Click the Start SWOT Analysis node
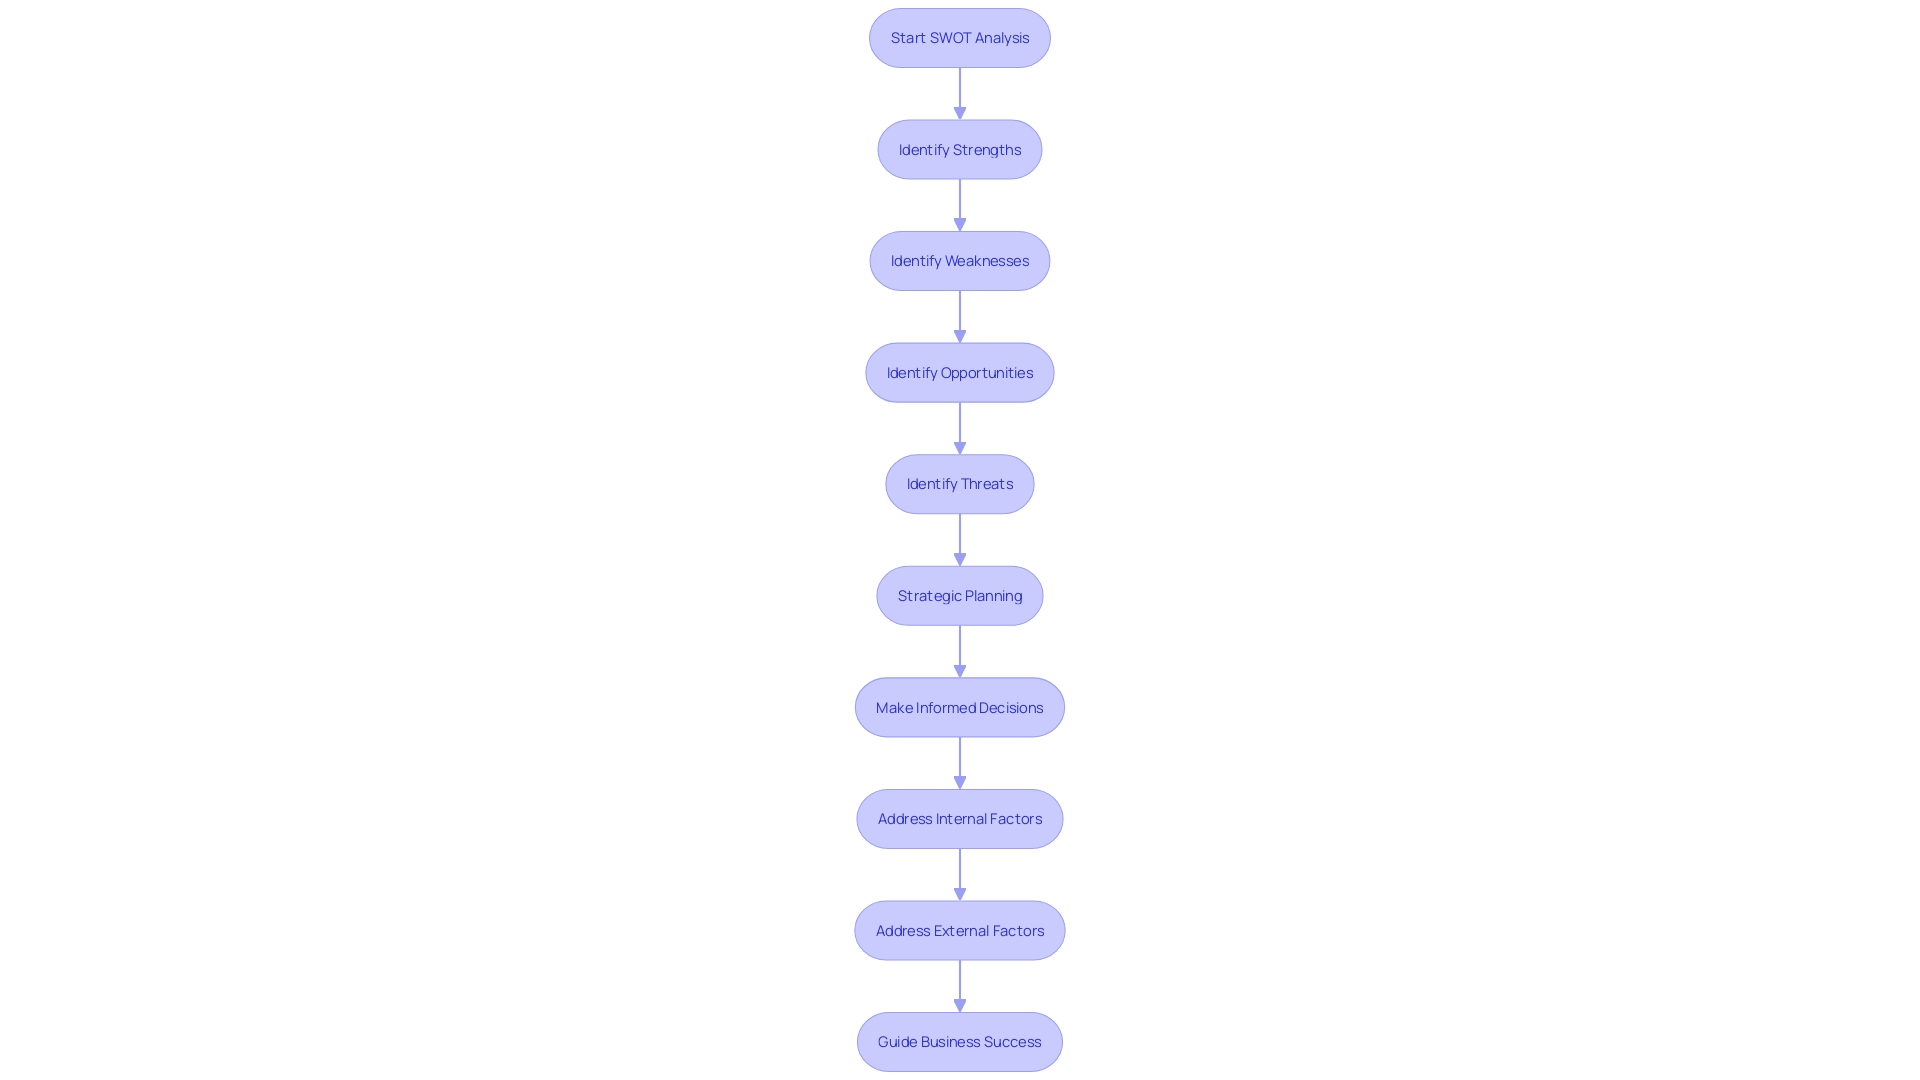The width and height of the screenshot is (1920, 1080). 959,37
